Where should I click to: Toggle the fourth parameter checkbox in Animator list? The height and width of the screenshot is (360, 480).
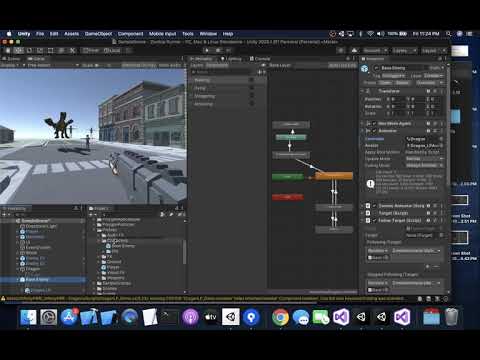[252, 104]
